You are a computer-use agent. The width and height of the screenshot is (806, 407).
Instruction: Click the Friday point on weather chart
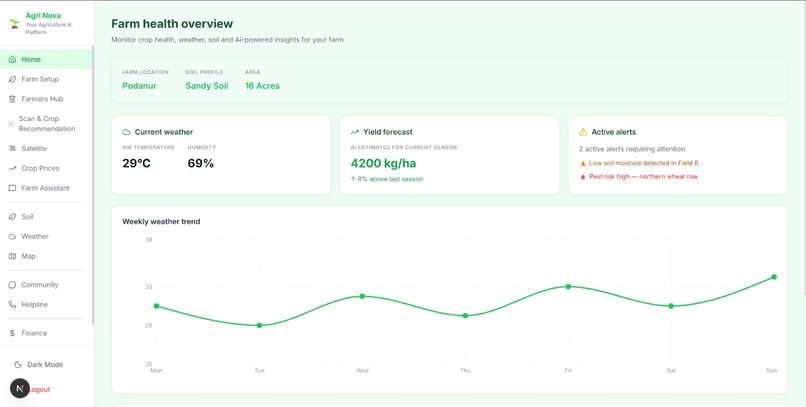tap(568, 286)
